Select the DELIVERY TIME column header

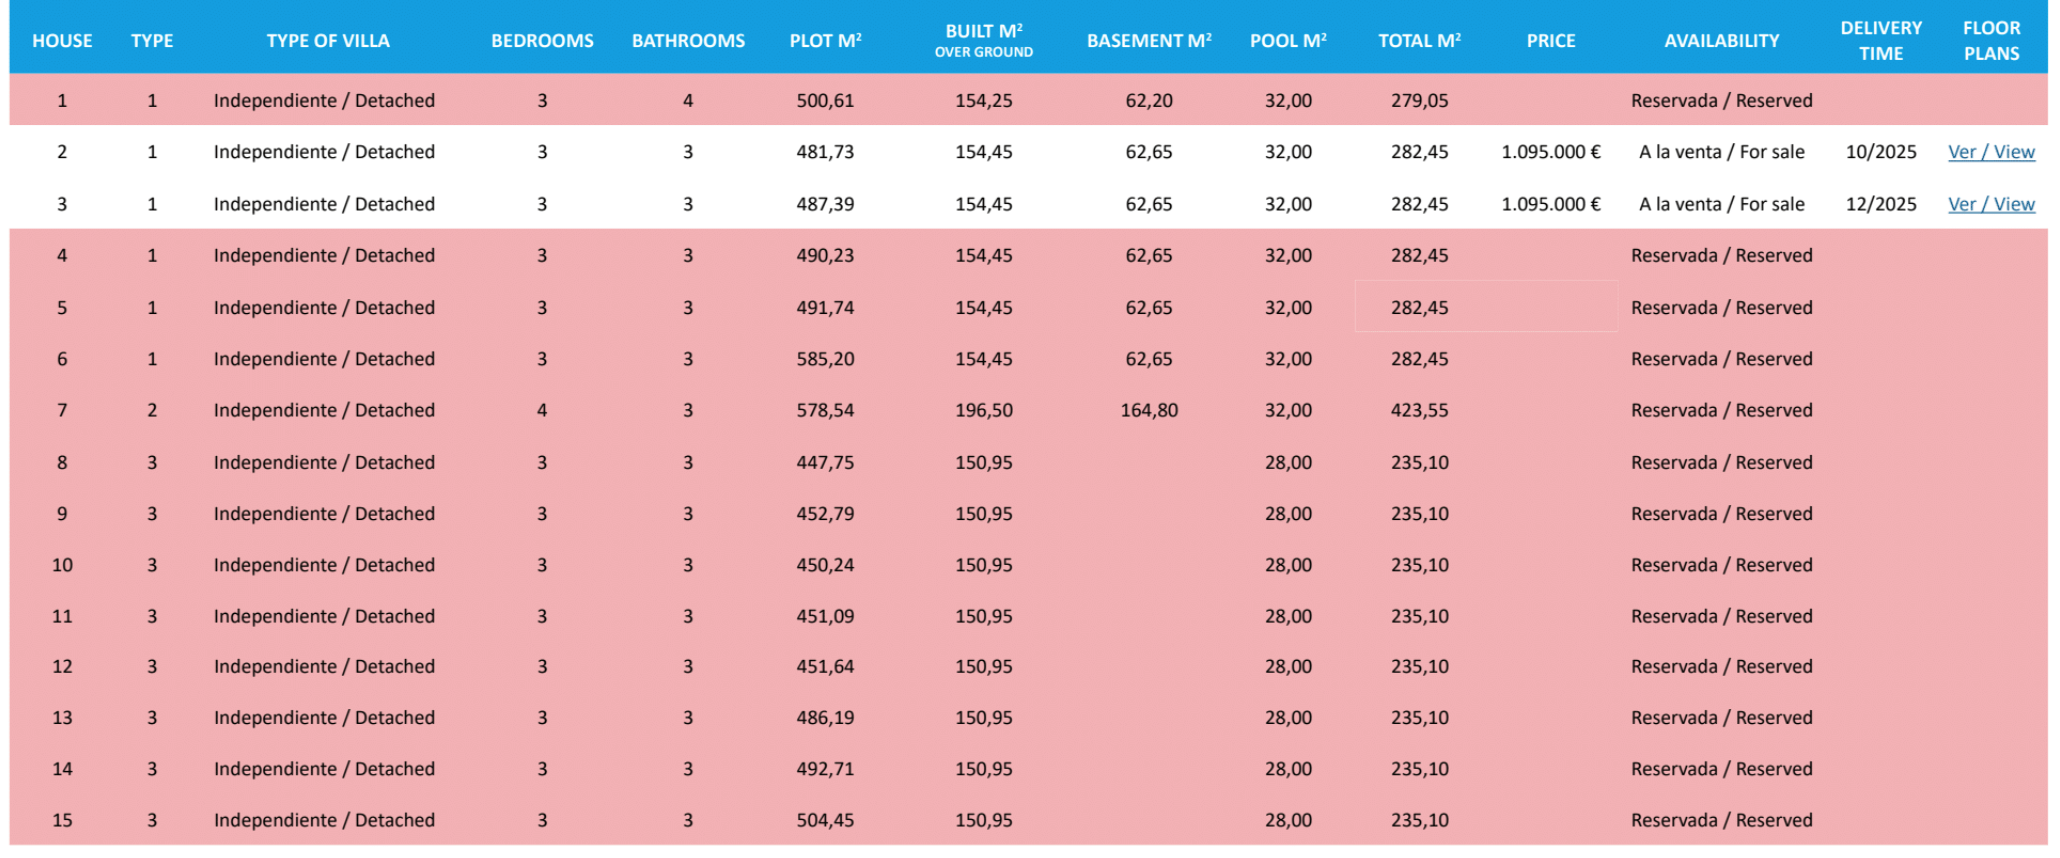click(x=1880, y=41)
